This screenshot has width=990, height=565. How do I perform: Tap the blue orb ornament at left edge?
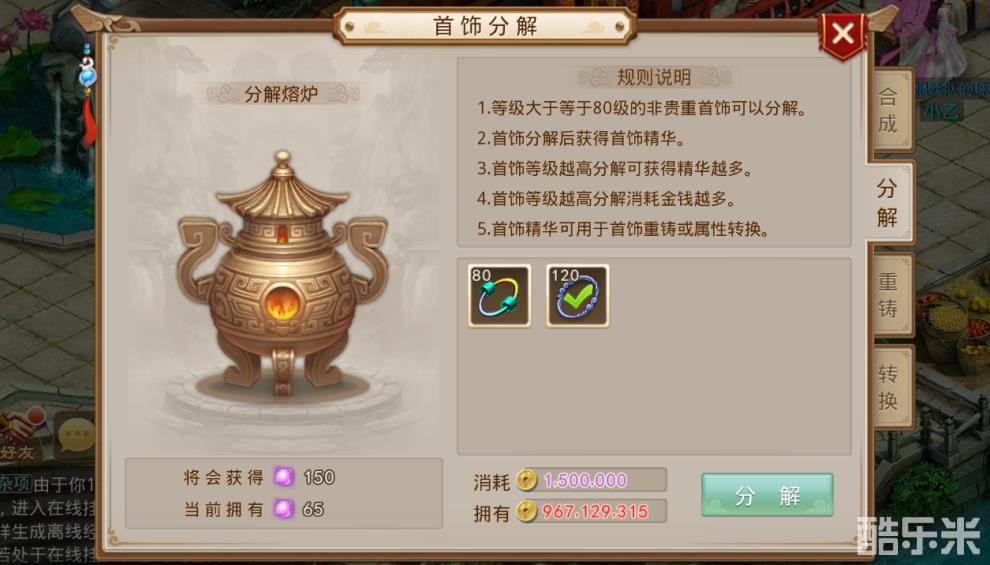[88, 74]
